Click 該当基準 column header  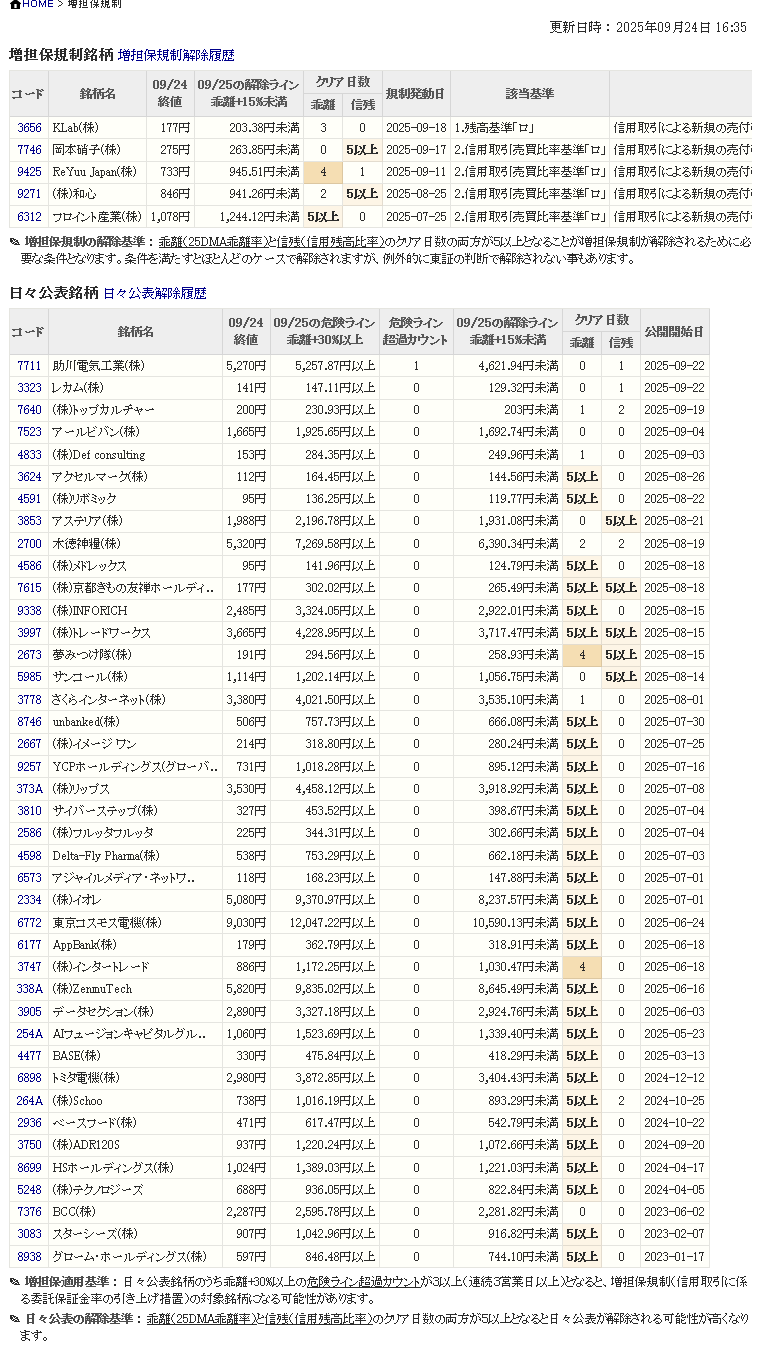pos(529,93)
